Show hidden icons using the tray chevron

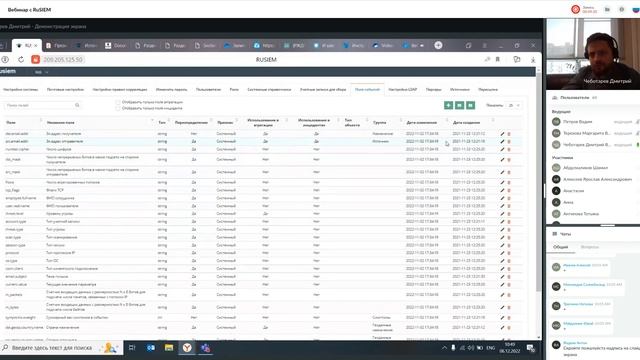444,348
